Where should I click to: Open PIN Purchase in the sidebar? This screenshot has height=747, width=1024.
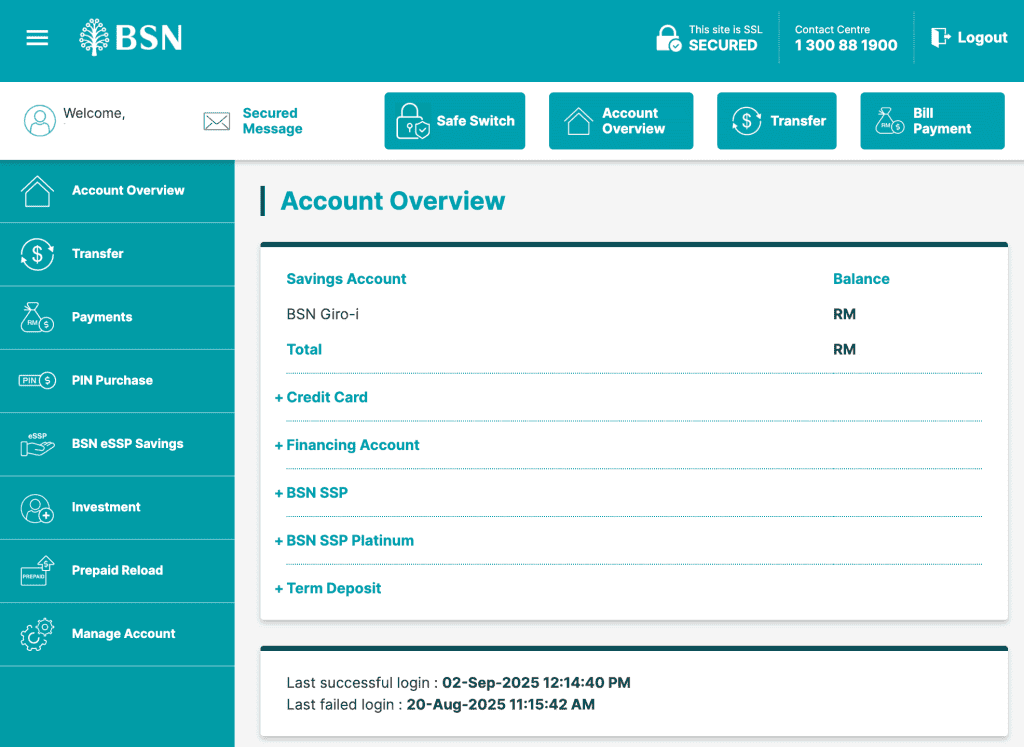(x=118, y=381)
